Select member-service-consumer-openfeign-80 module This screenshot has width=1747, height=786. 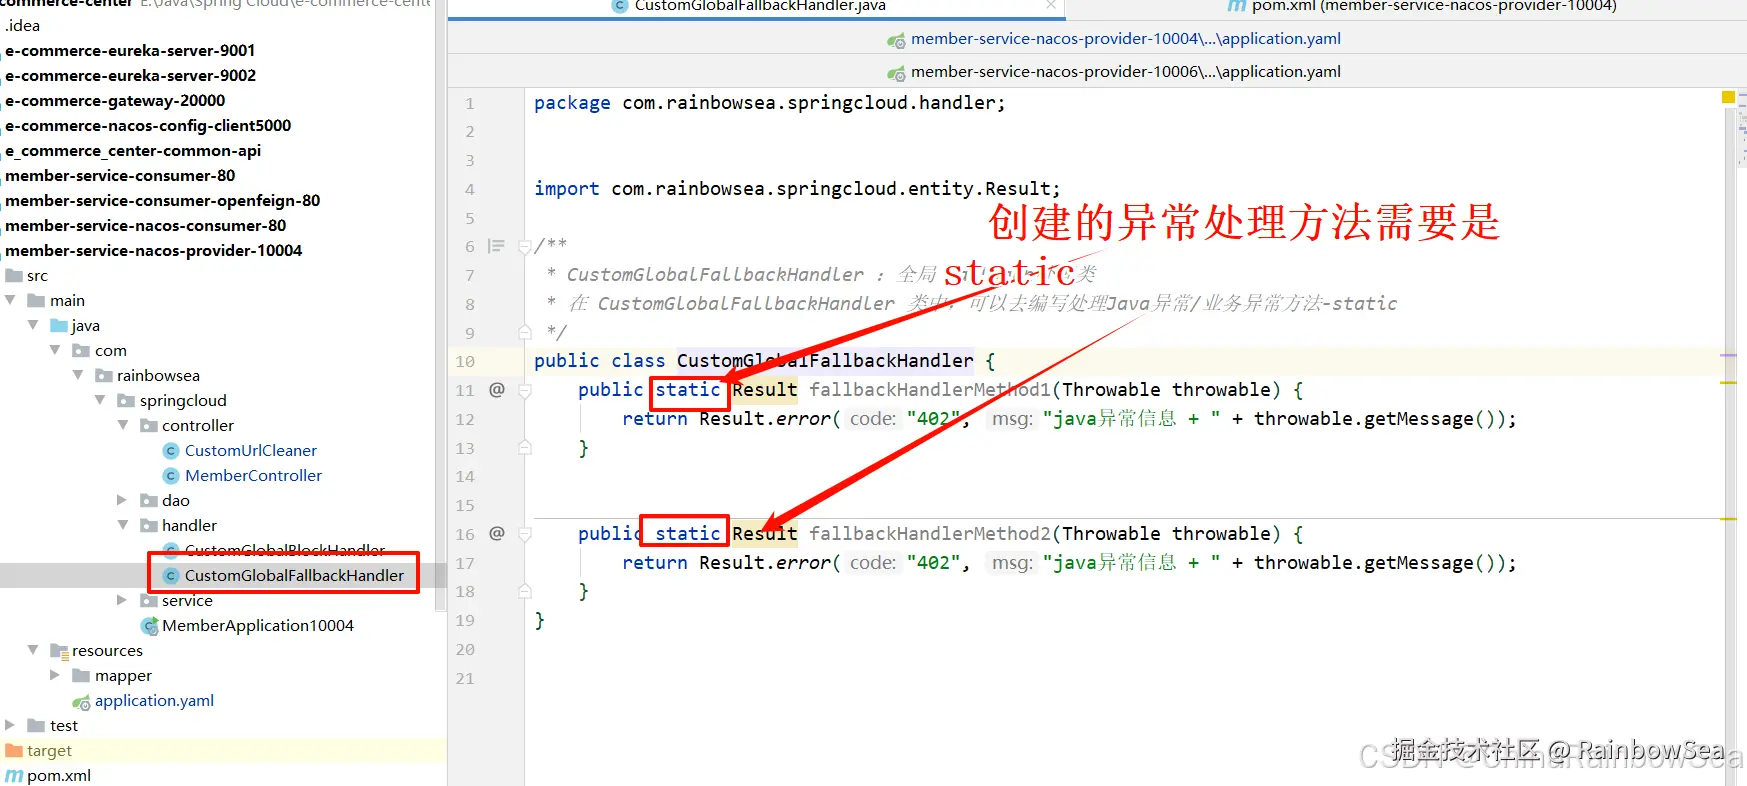click(162, 201)
